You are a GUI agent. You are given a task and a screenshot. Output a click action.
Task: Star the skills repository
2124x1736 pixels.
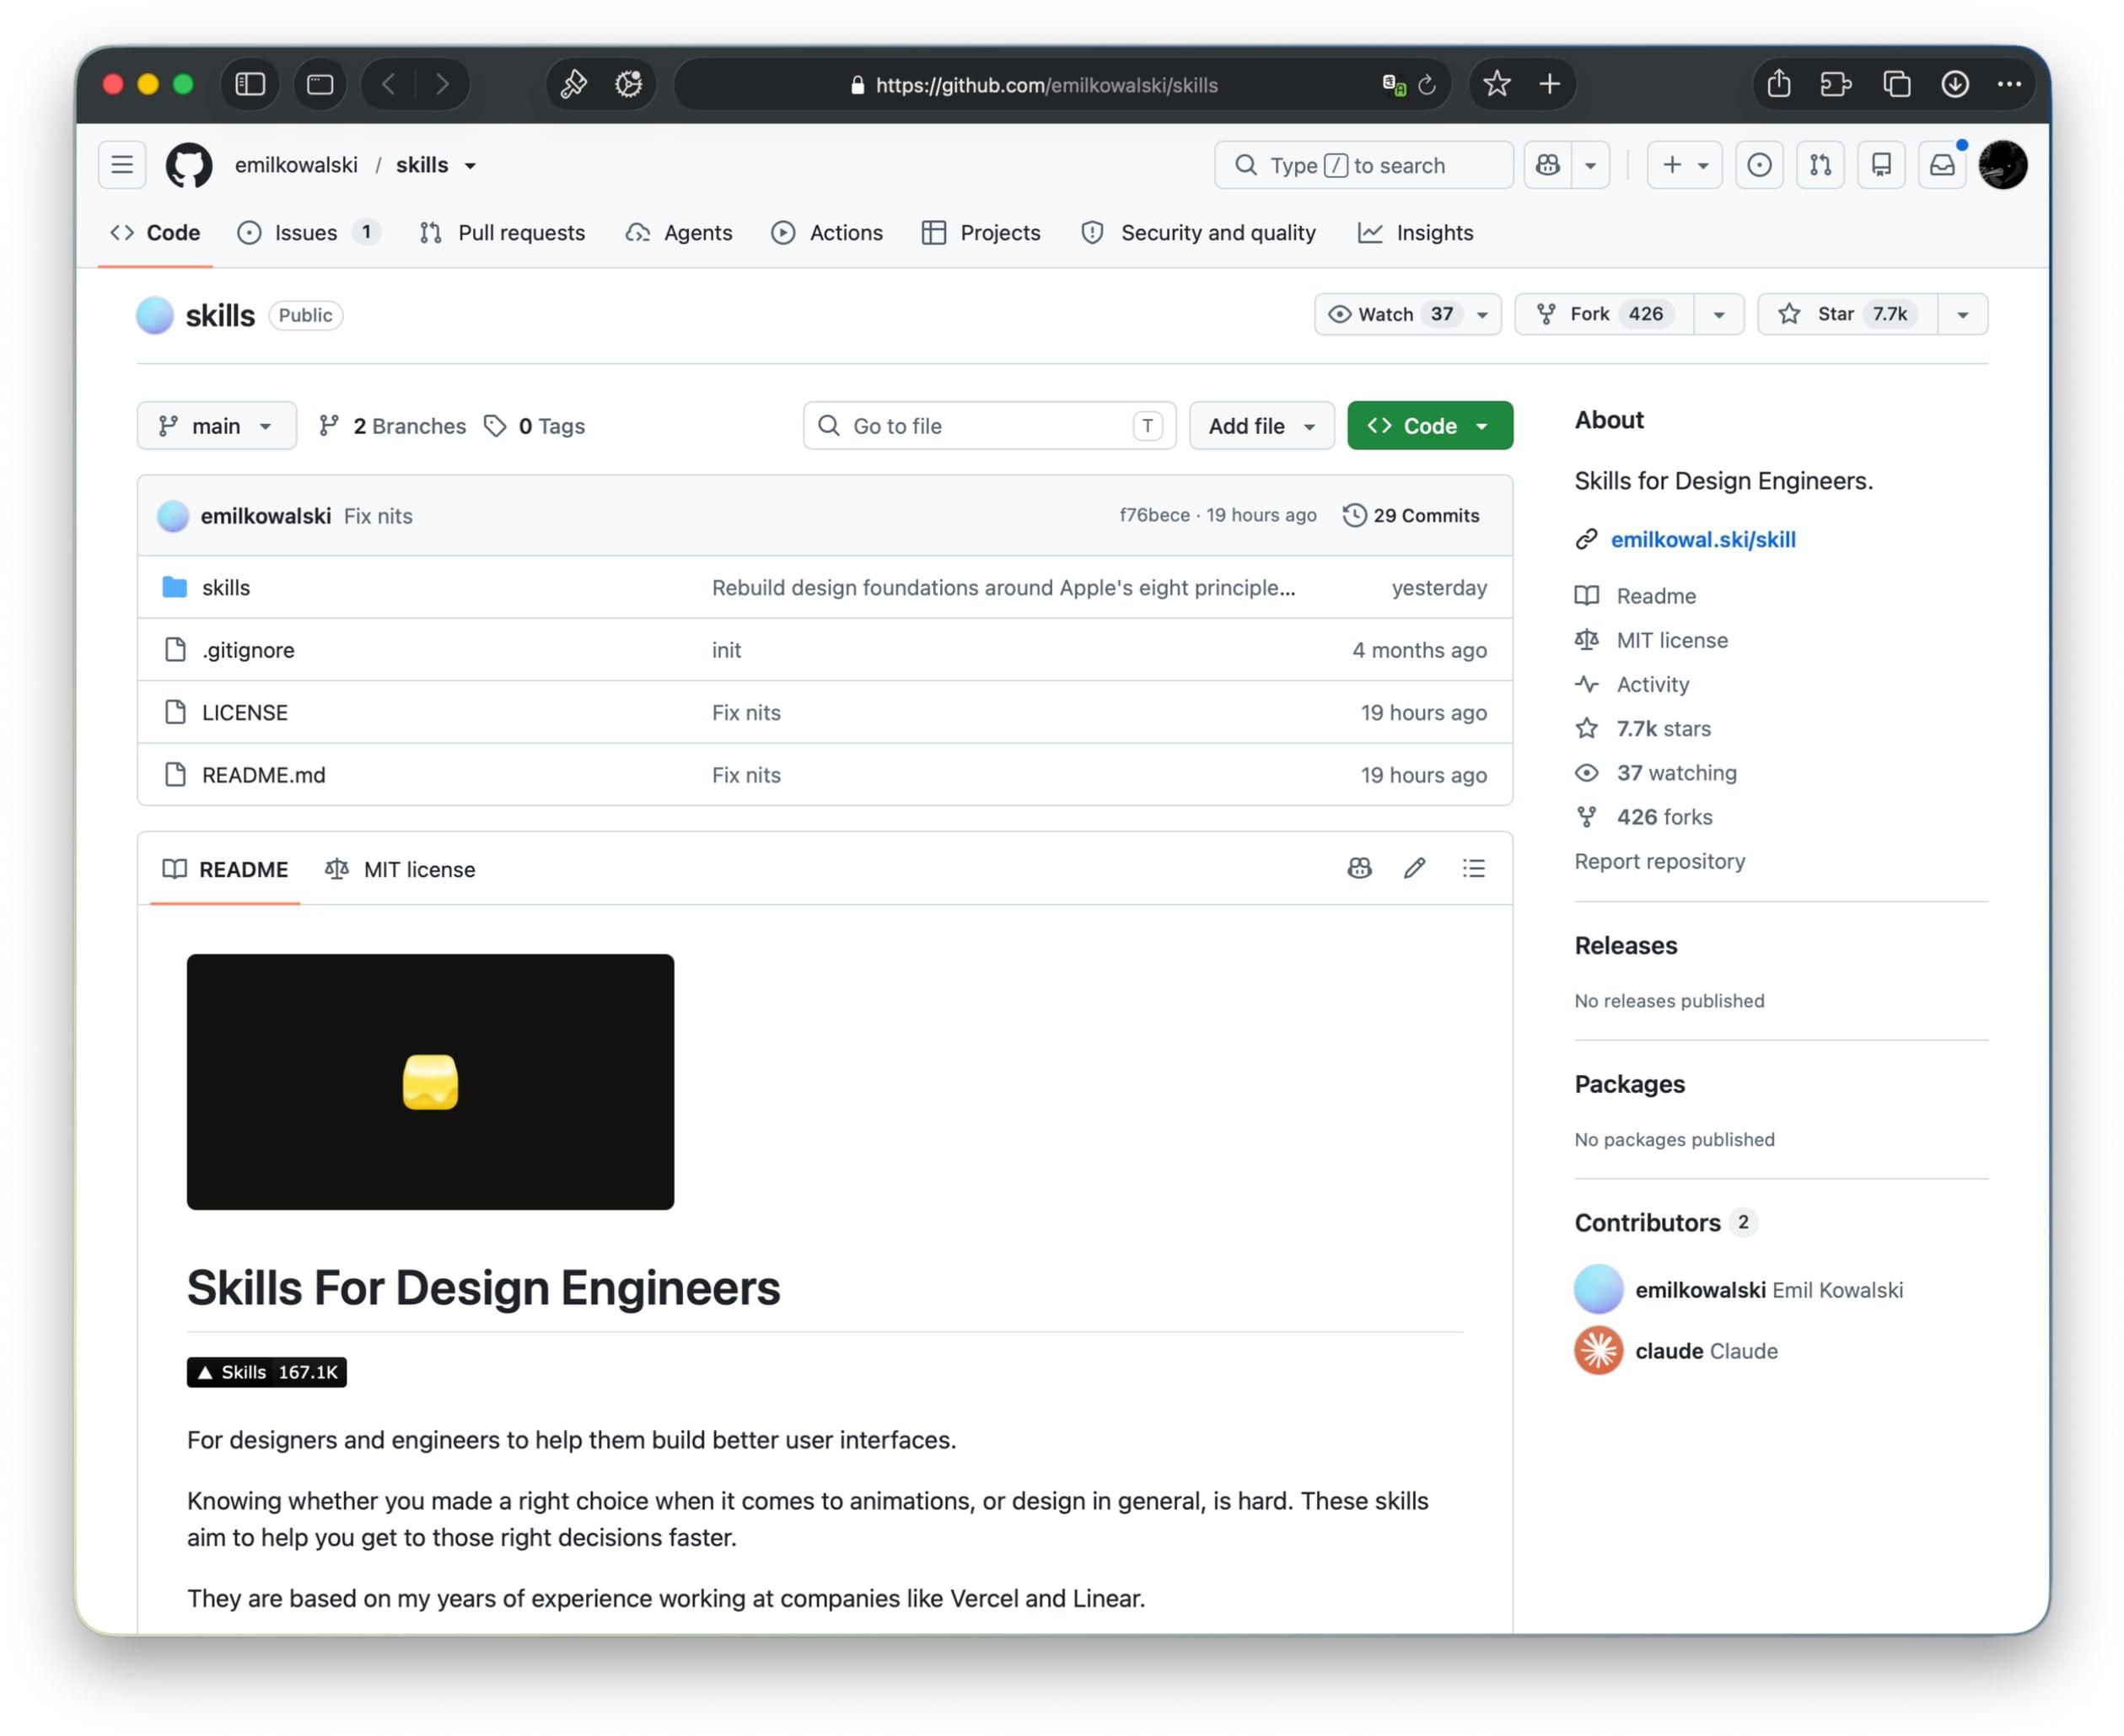coord(1846,314)
